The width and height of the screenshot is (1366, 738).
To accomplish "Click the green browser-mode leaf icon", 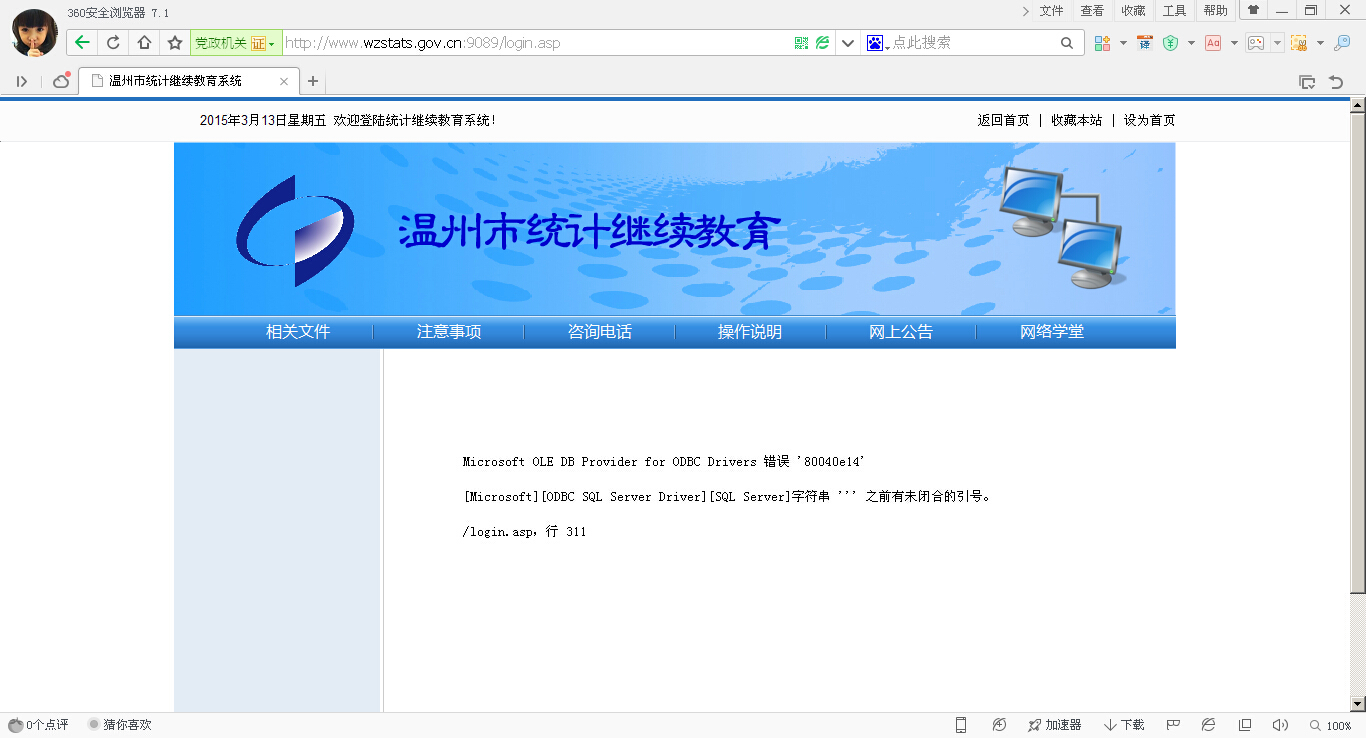I will click(x=822, y=43).
